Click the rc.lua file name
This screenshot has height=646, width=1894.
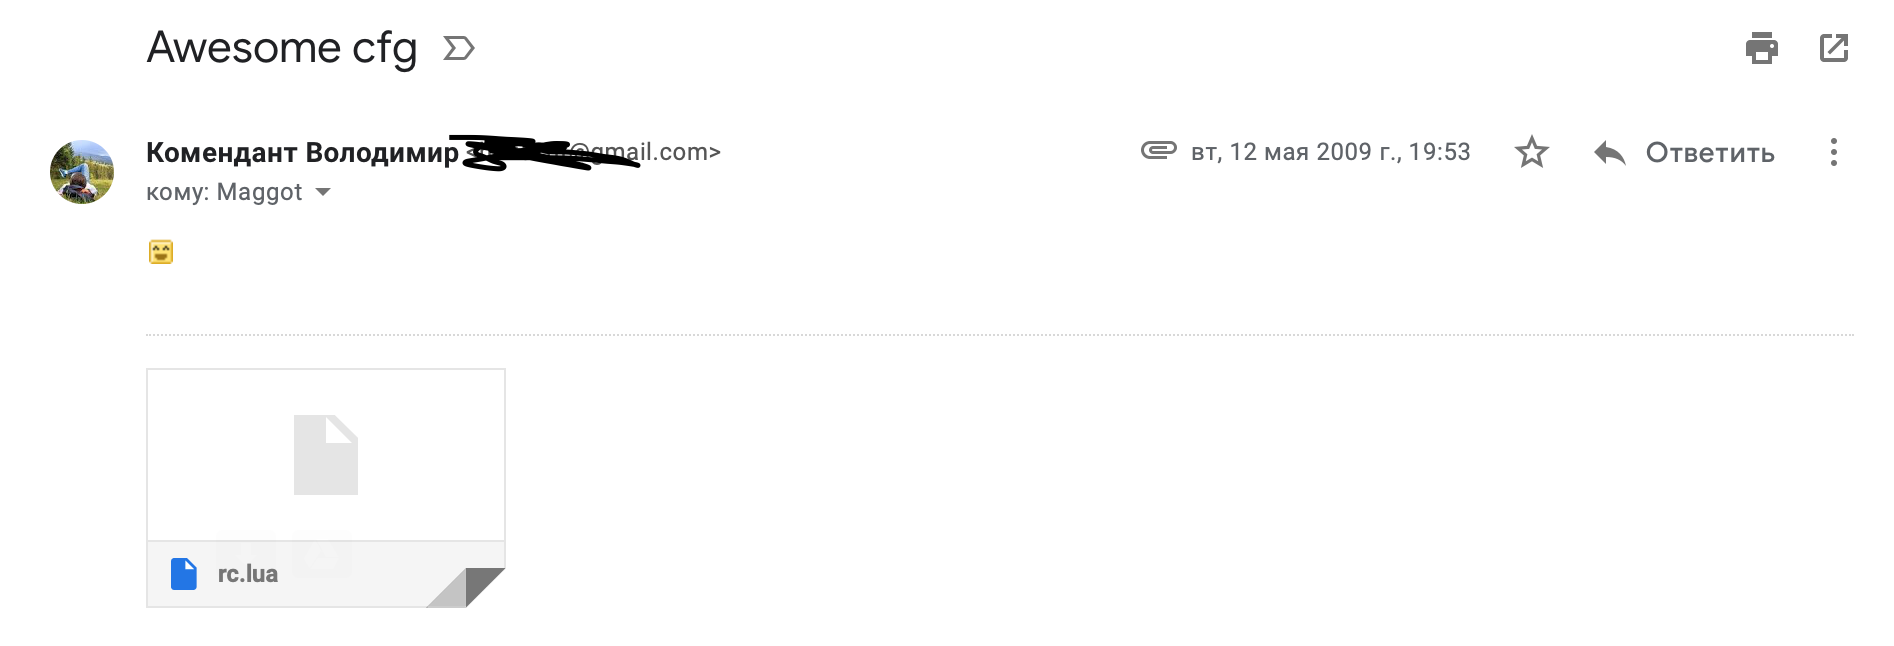click(x=248, y=574)
